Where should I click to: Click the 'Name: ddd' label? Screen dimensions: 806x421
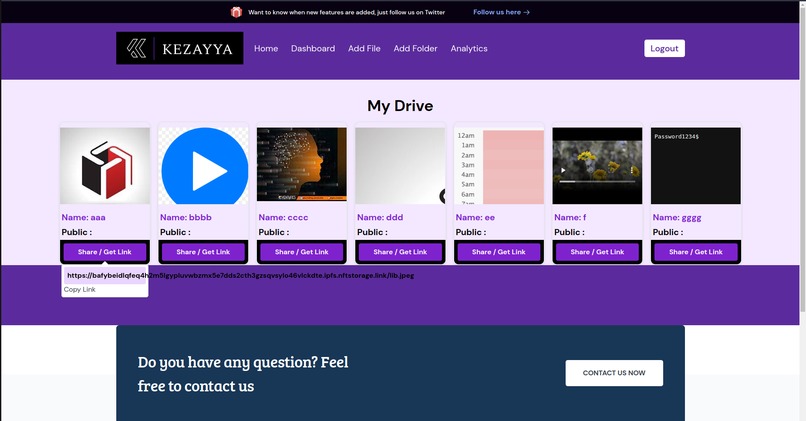[x=380, y=217]
